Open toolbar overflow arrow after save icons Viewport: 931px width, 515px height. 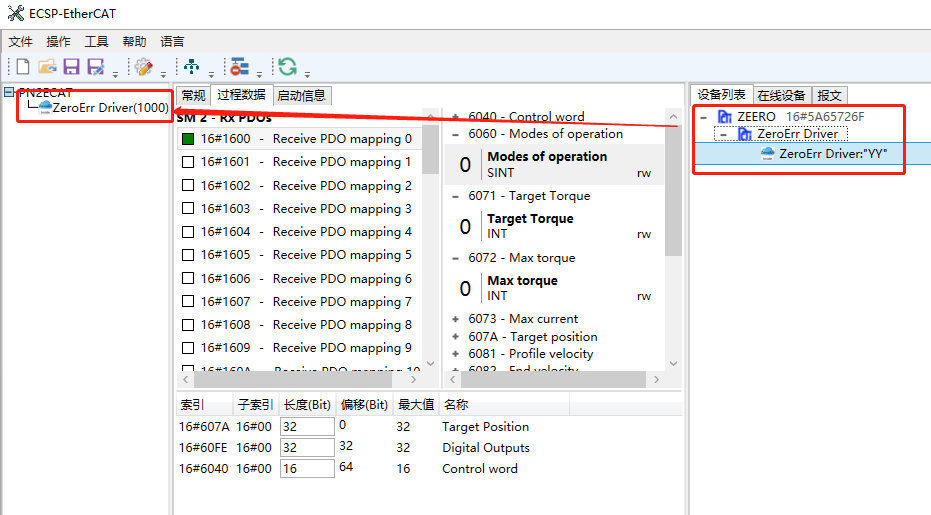coord(115,74)
